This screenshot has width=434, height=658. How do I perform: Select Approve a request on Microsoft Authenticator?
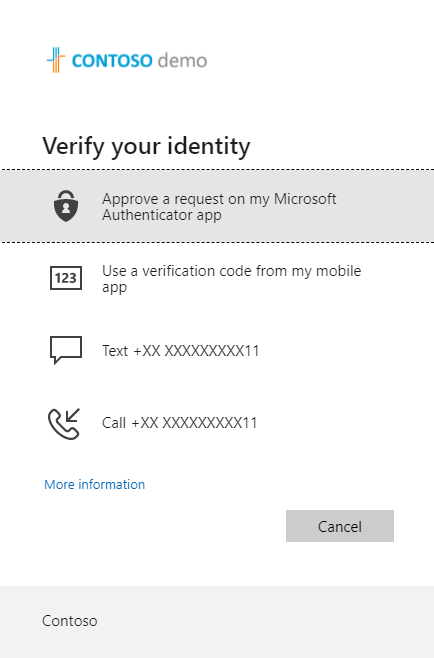(x=219, y=206)
